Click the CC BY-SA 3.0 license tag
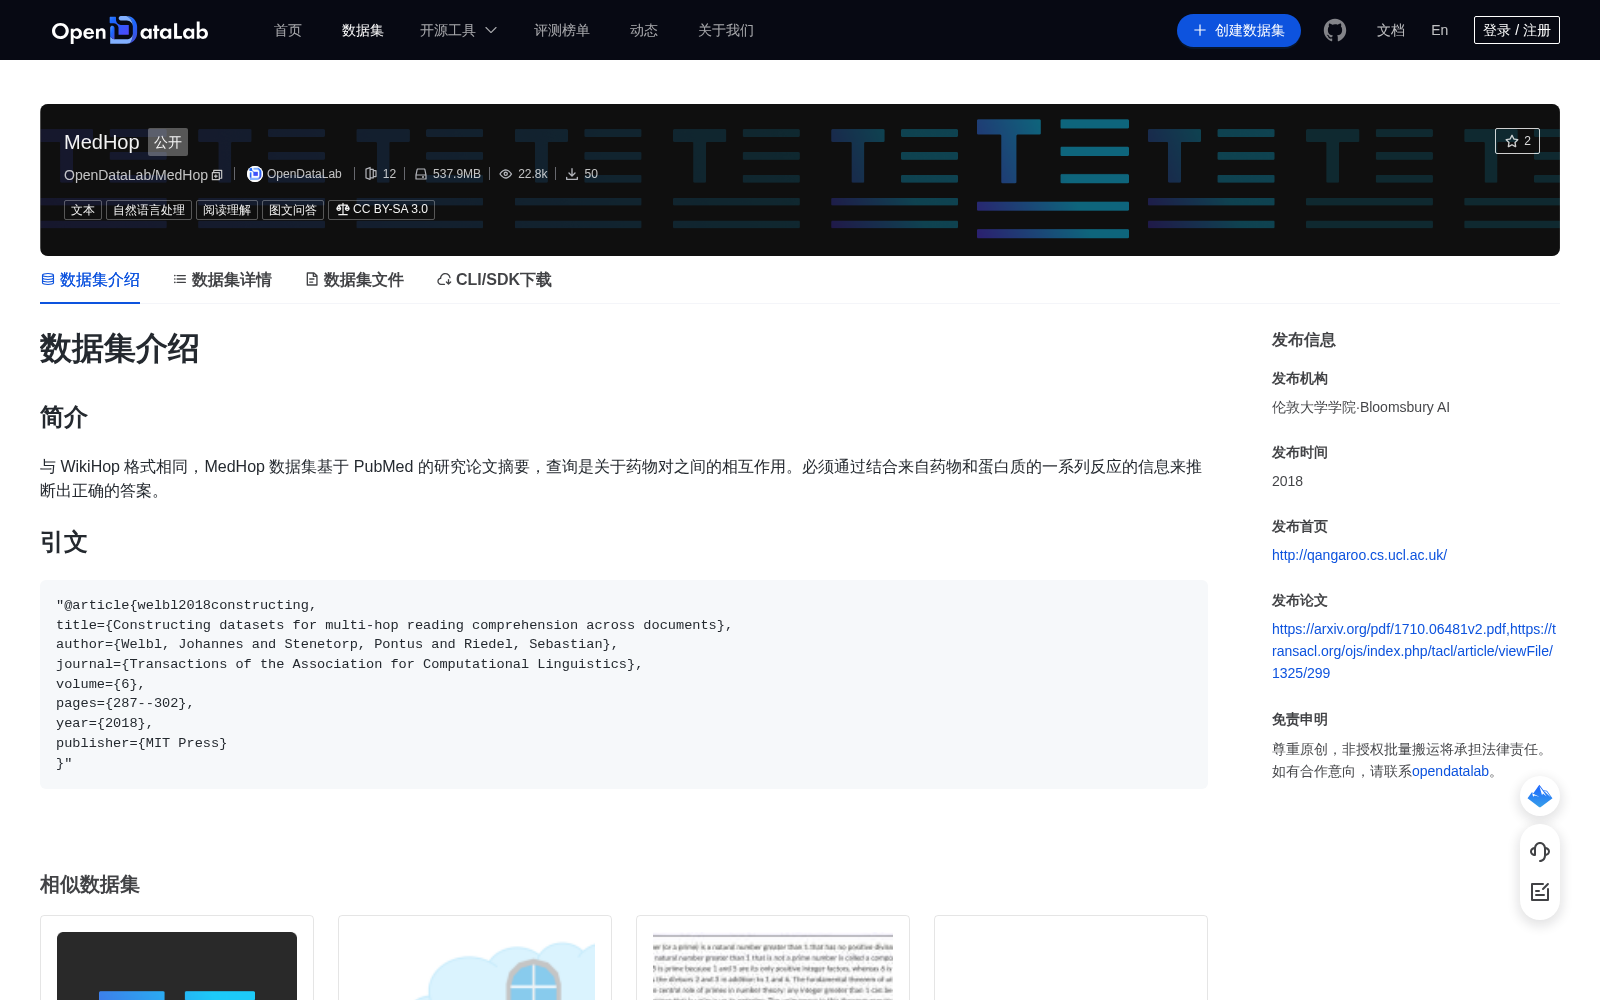Image resolution: width=1600 pixels, height=1000 pixels. 382,210
